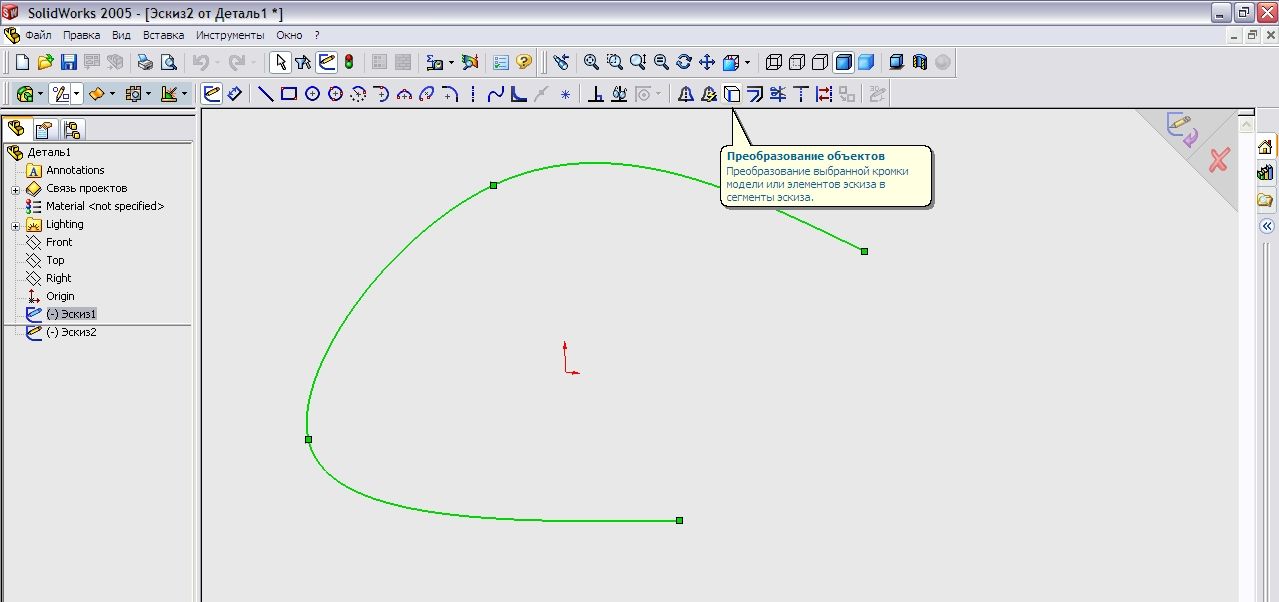Viewport: 1279px width, 602px height.
Task: Open the view orientation cube dropdown
Action: pos(747,62)
